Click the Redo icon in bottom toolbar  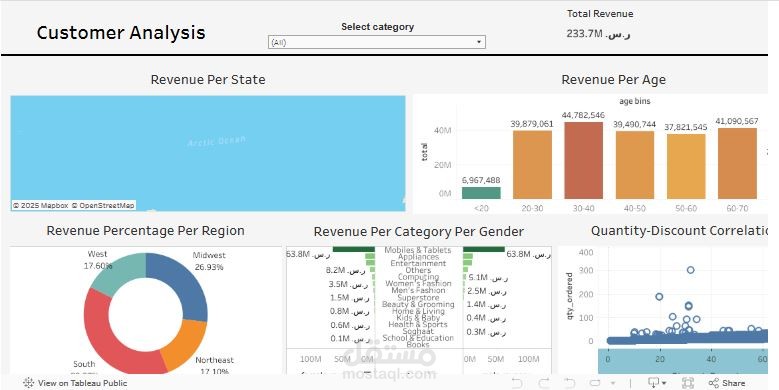[x=544, y=383]
